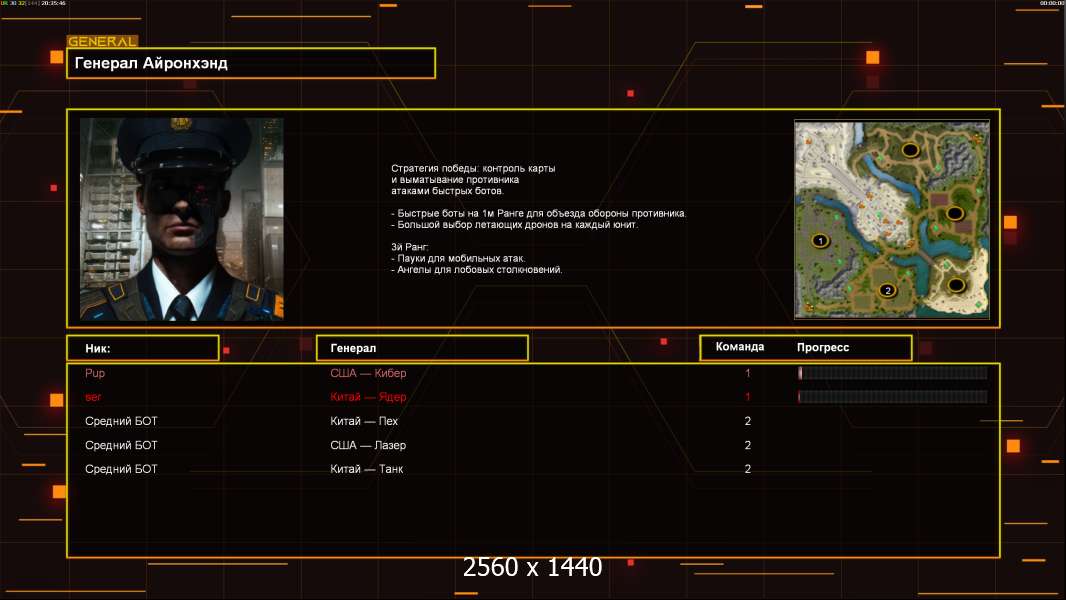Select the red nickname in the Китай — Ядер row

coord(93,397)
